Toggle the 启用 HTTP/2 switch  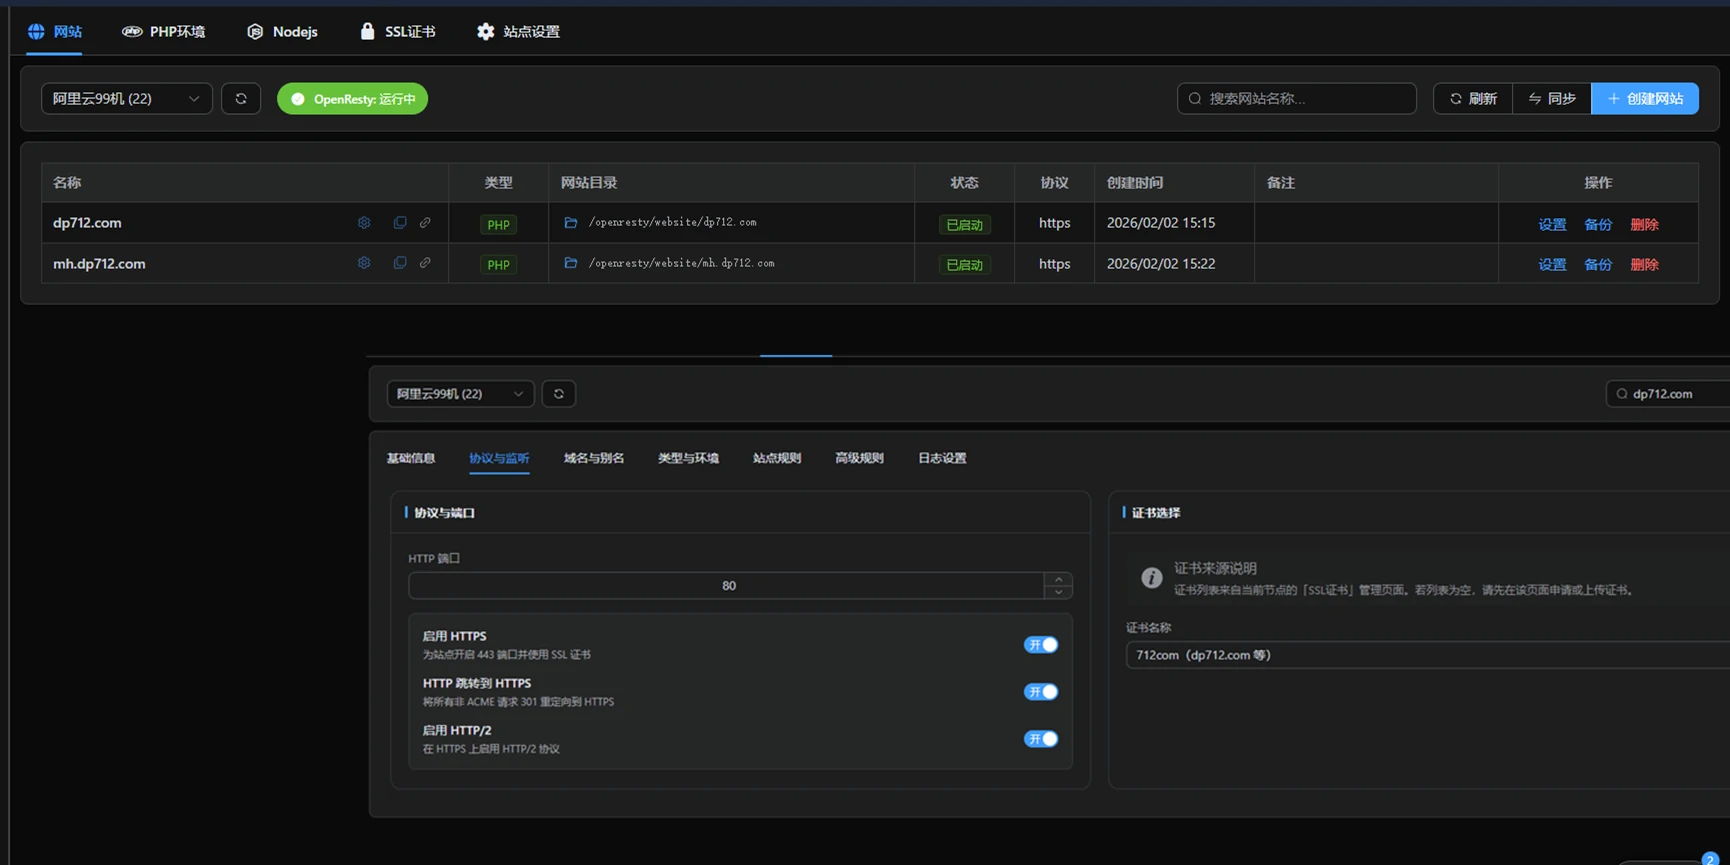coord(1040,739)
